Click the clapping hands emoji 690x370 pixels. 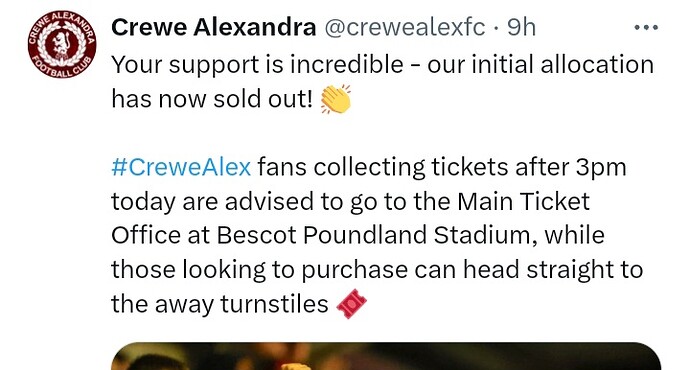click(x=336, y=99)
